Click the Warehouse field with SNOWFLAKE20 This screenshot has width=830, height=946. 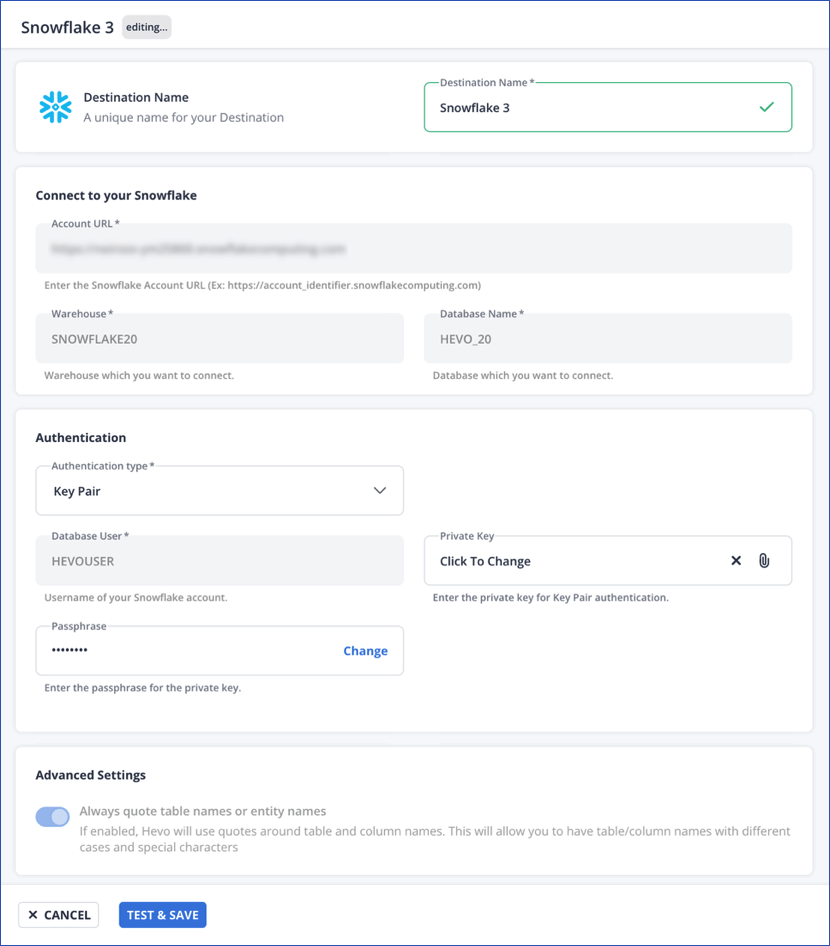click(220, 338)
